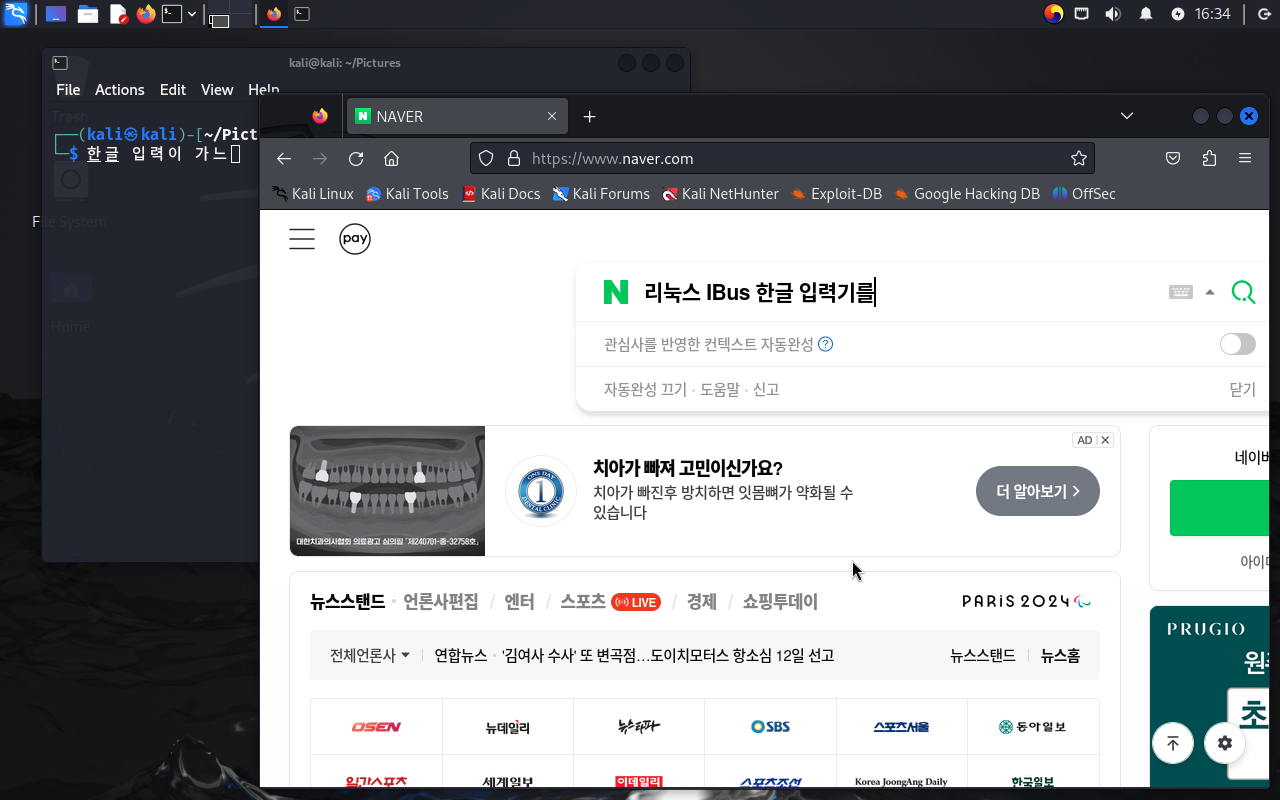Viewport: 1280px width, 800px height.
Task: Reload the Naver page
Action: pos(356,158)
